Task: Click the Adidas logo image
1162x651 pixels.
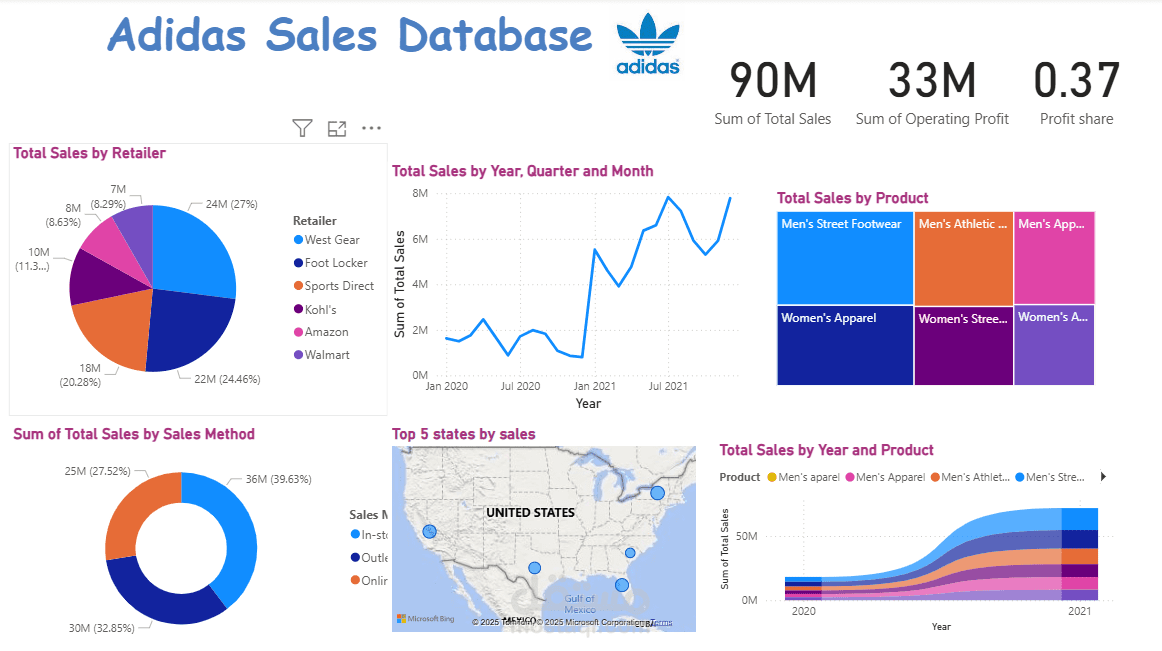Action: tap(648, 45)
